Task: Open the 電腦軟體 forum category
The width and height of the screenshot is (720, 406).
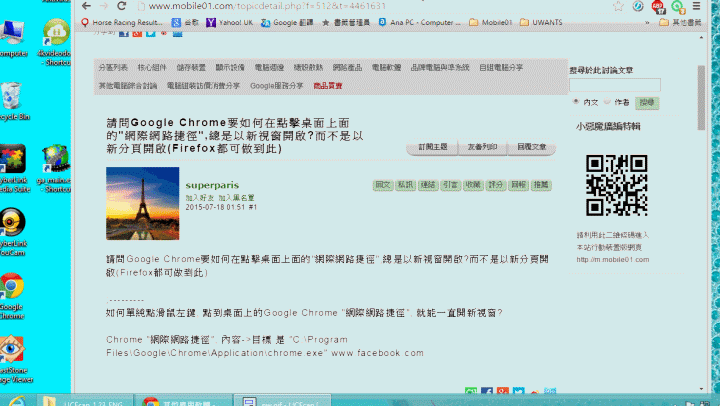Action: pyautogui.click(x=386, y=68)
